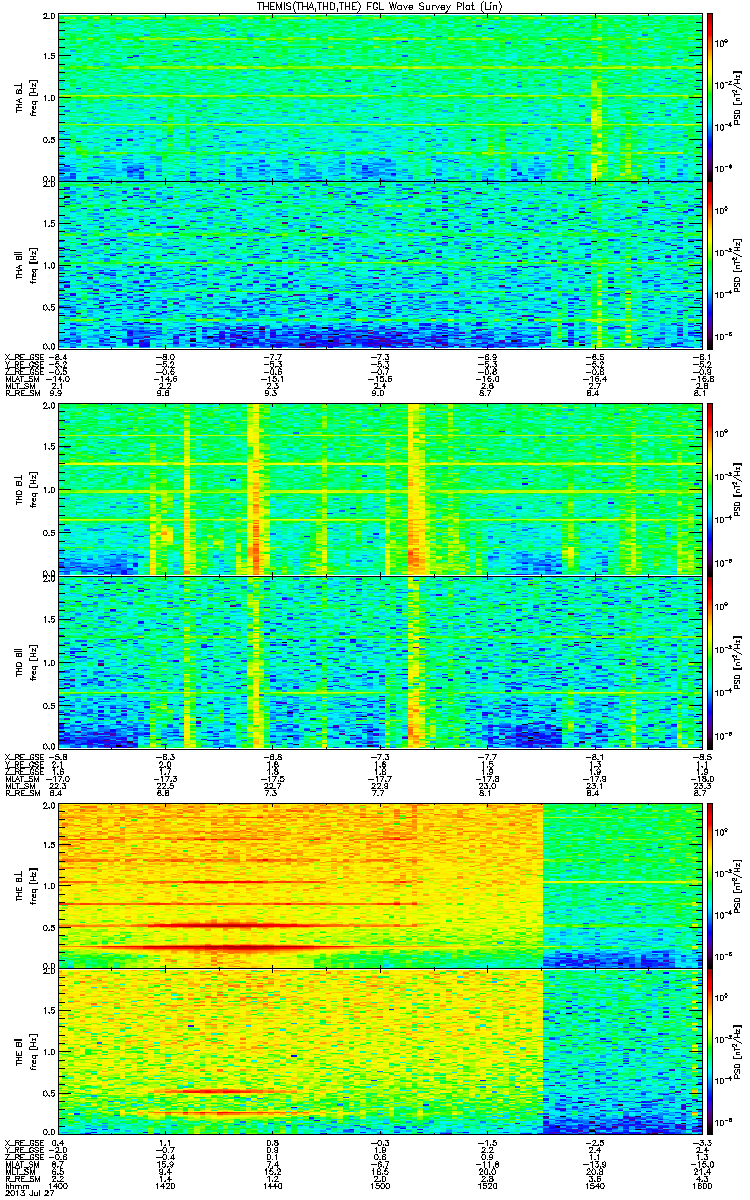Click the 'THA B⊥ freq [Hz]' axis label

pyautogui.click(x=24, y=97)
